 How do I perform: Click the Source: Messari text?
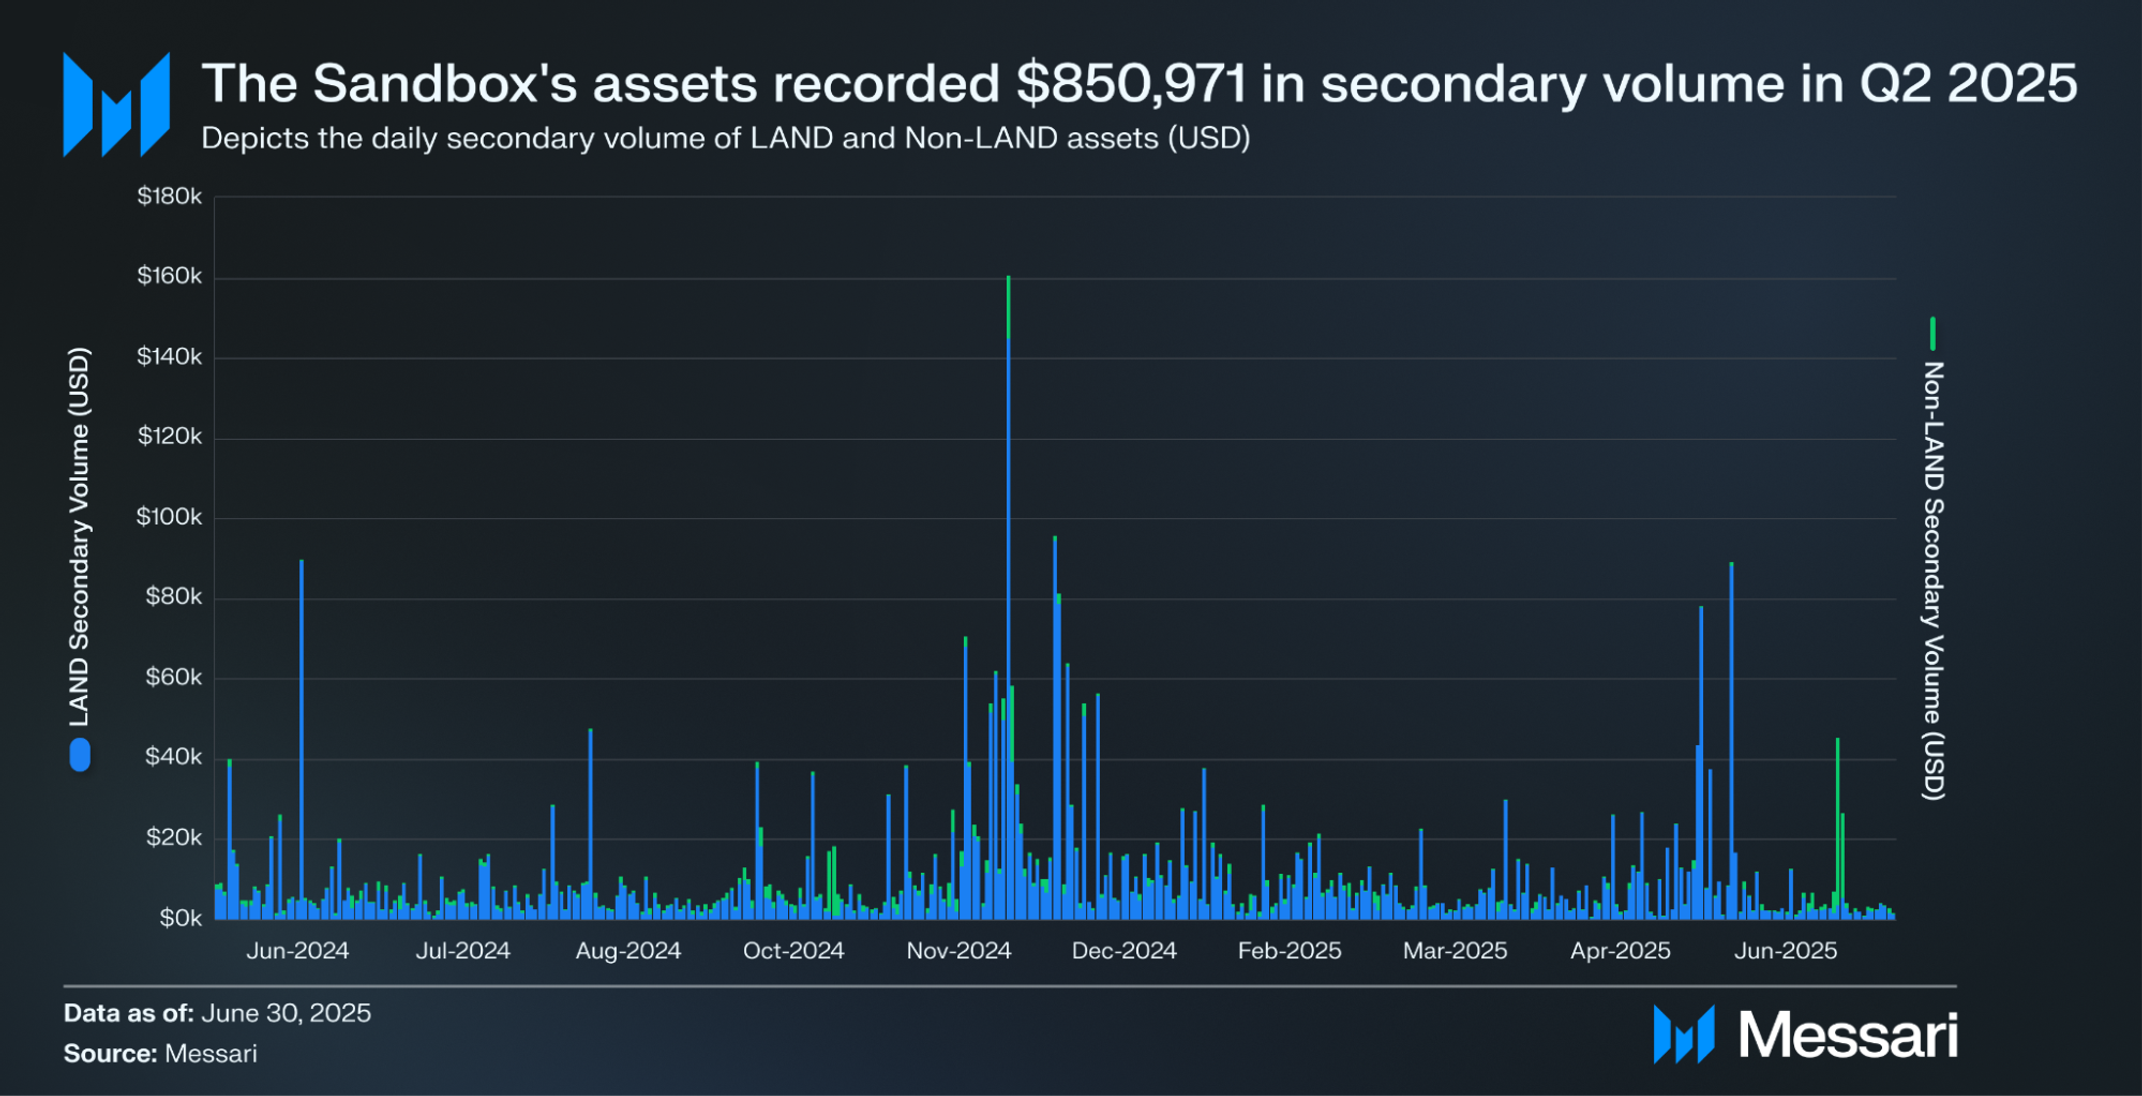pyautogui.click(x=160, y=1054)
